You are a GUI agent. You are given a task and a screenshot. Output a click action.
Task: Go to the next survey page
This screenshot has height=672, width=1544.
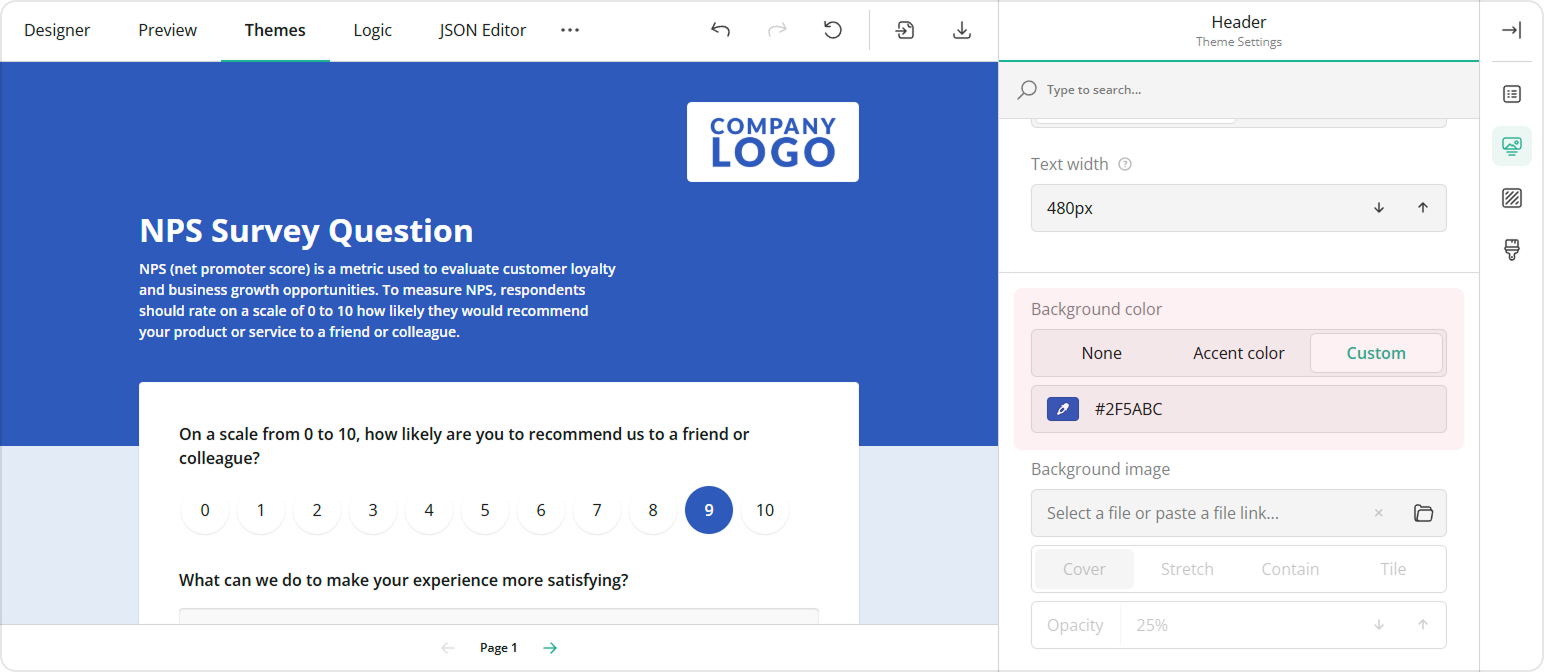click(549, 647)
